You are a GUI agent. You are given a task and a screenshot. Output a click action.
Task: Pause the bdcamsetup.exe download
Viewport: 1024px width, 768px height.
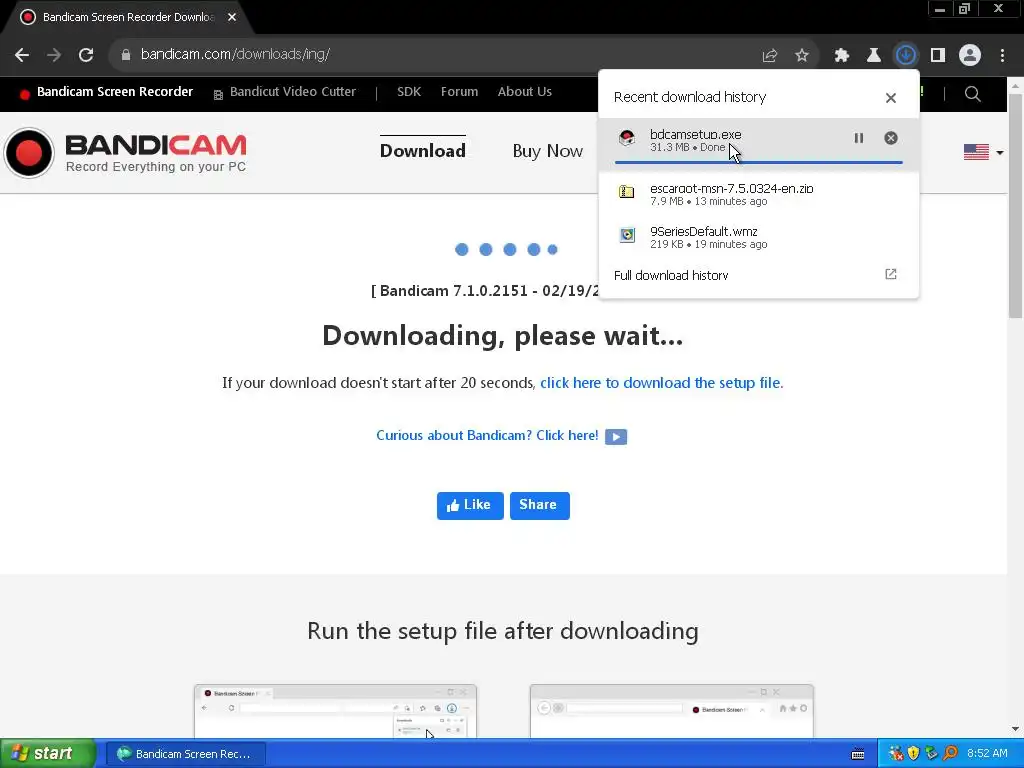pos(859,138)
